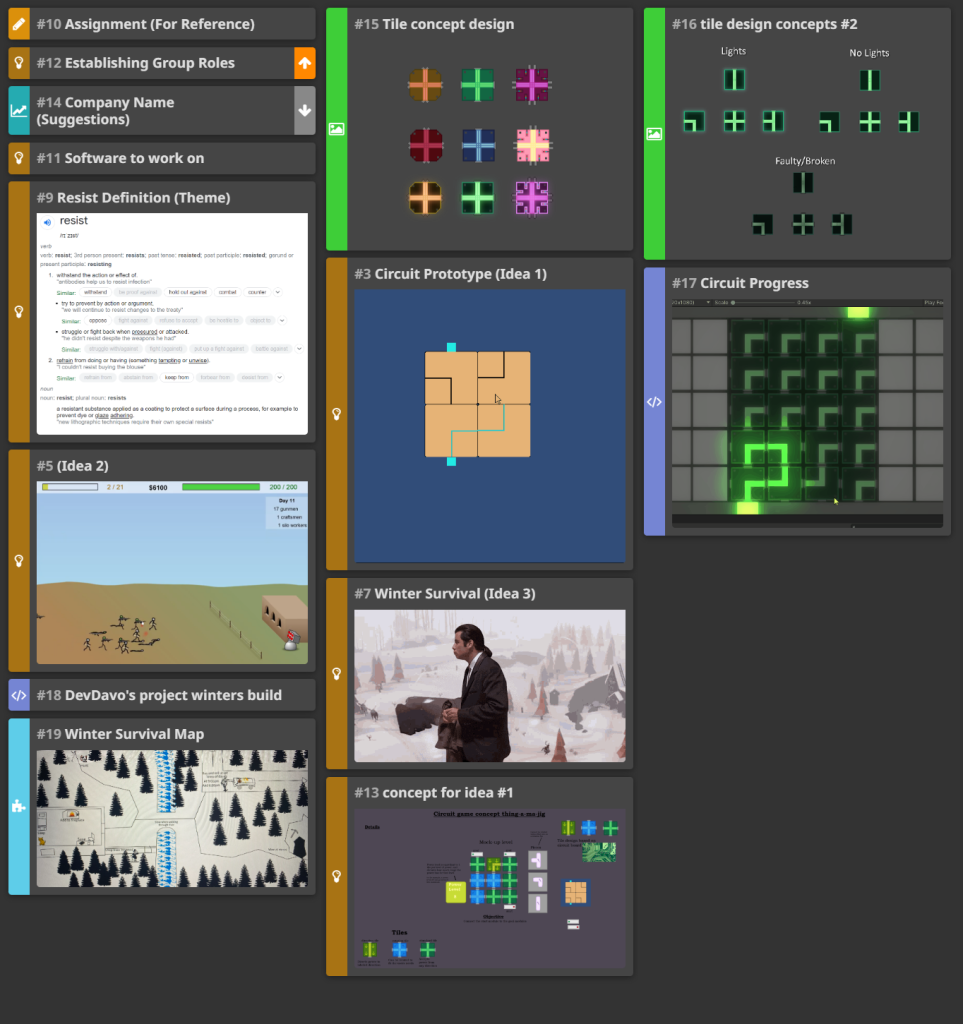
Task: Open Winter Survival meme thumbnail
Action: pyautogui.click(x=490, y=686)
